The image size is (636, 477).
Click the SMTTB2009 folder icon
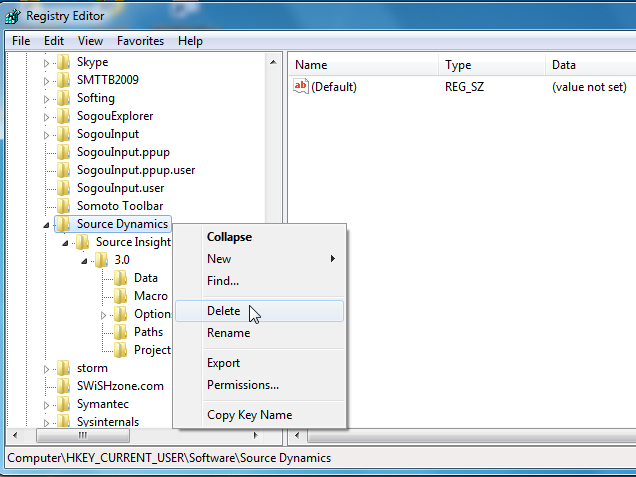click(x=63, y=80)
